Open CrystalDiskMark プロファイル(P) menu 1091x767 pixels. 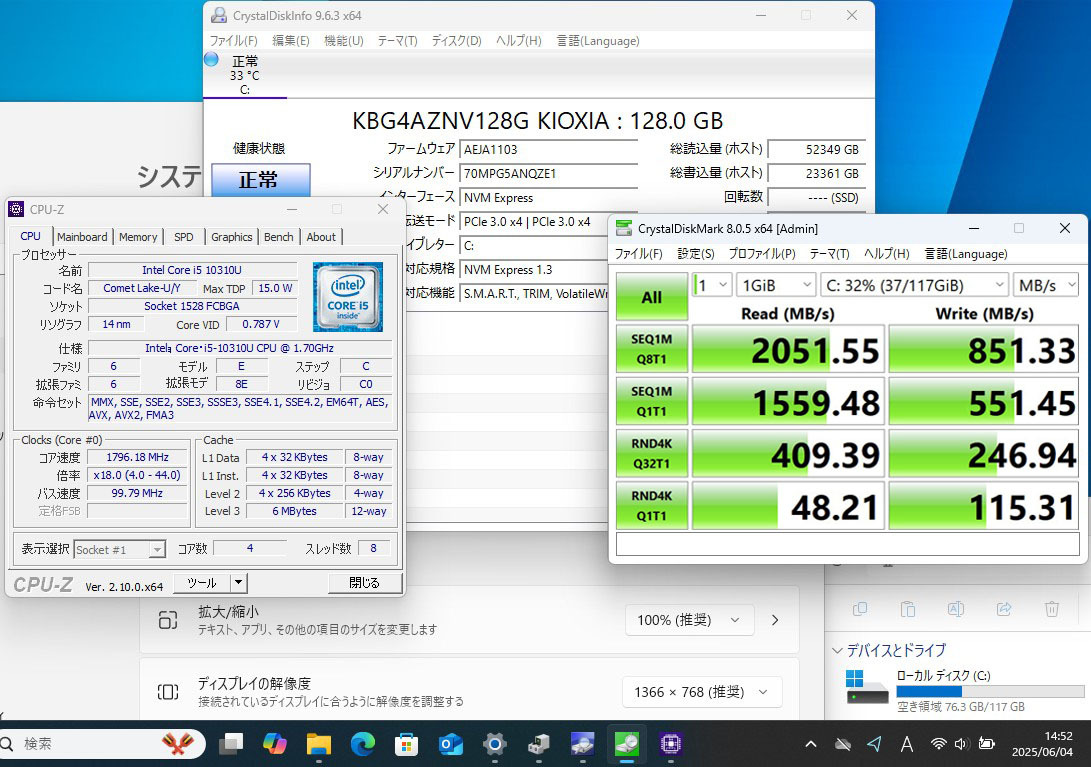762,253
